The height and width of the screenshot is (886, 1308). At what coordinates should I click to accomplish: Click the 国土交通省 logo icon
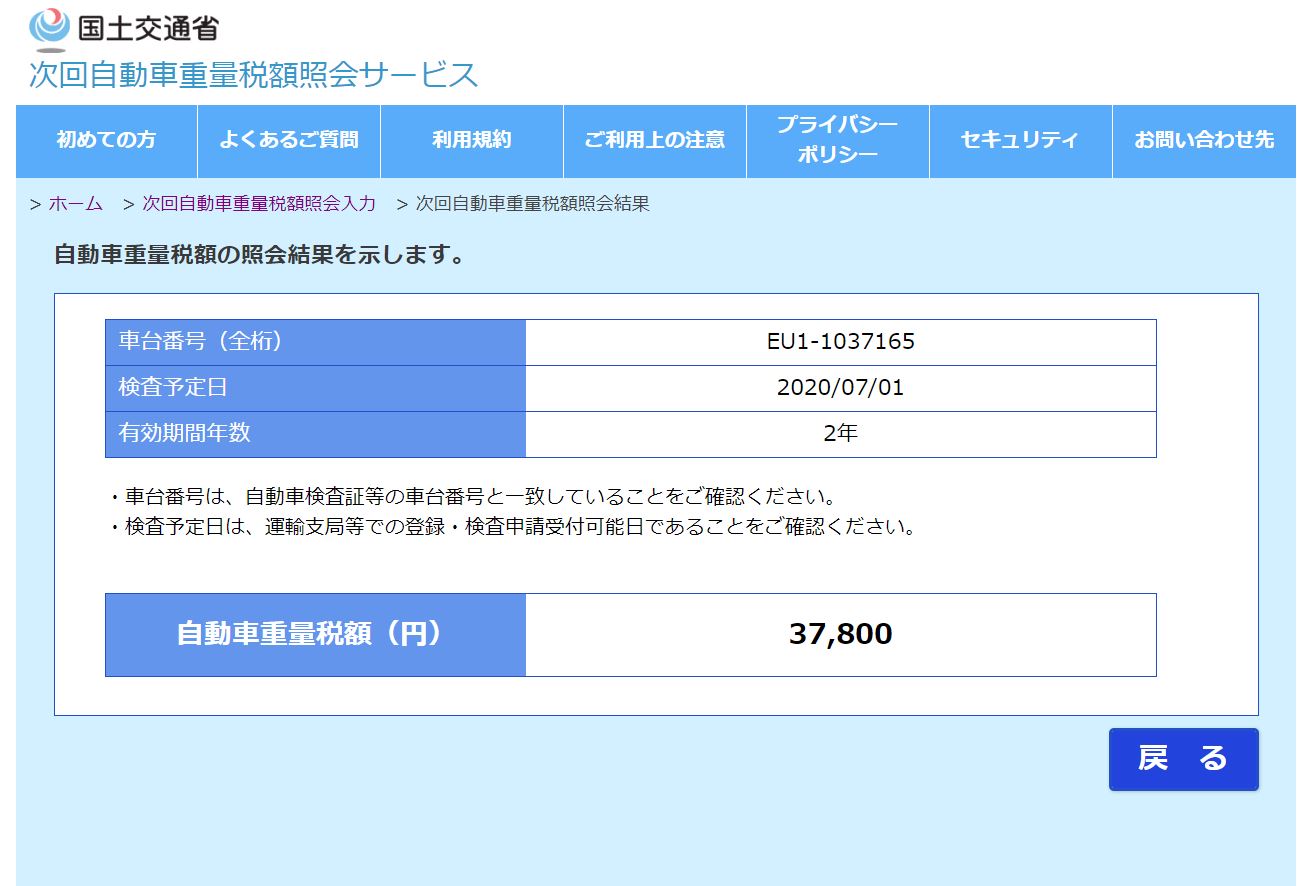pos(49,28)
